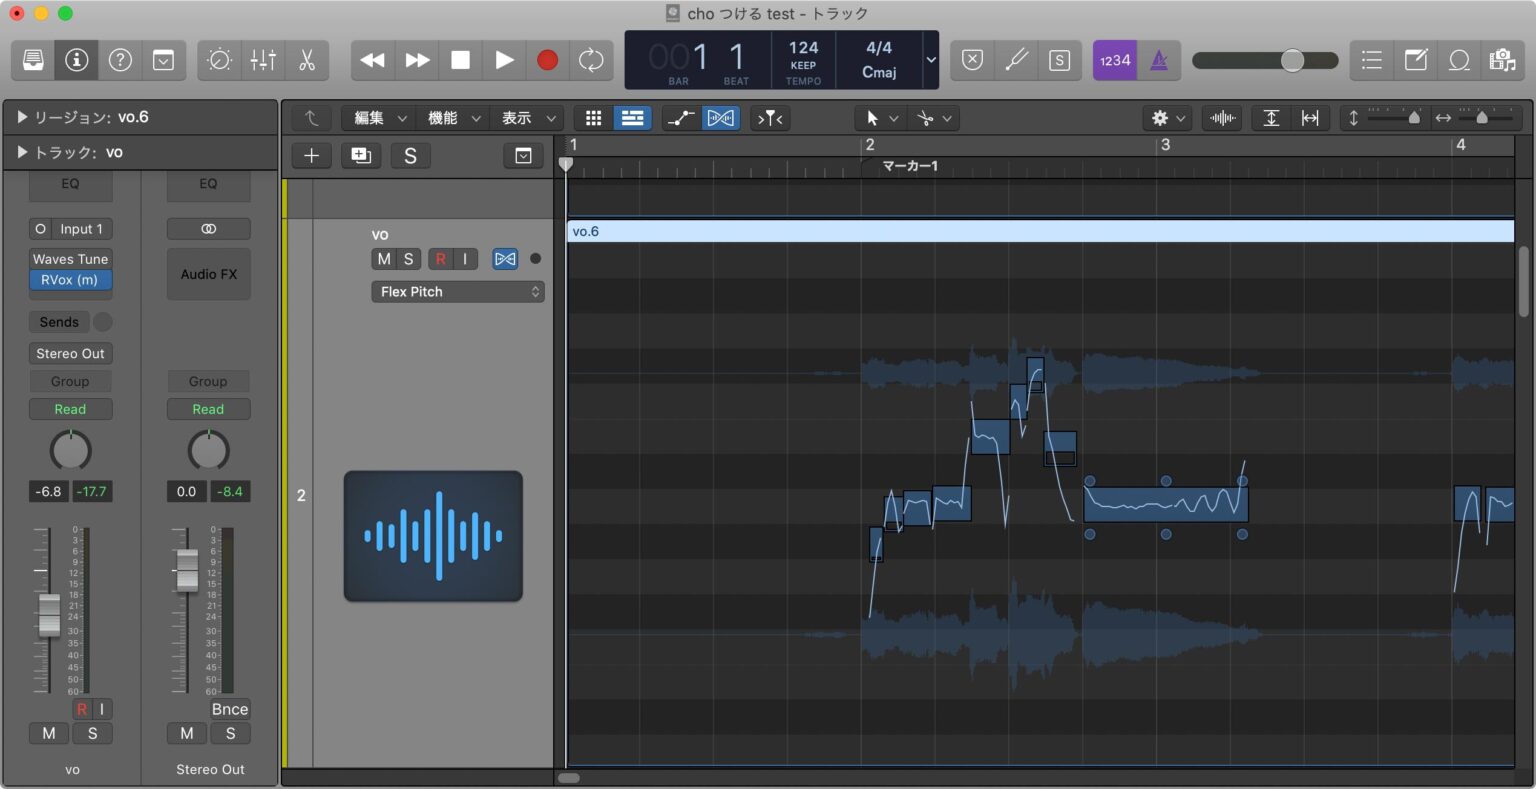The height and width of the screenshot is (789, 1536).
Task: Click the master volume slider knob
Action: pyautogui.click(x=1292, y=60)
